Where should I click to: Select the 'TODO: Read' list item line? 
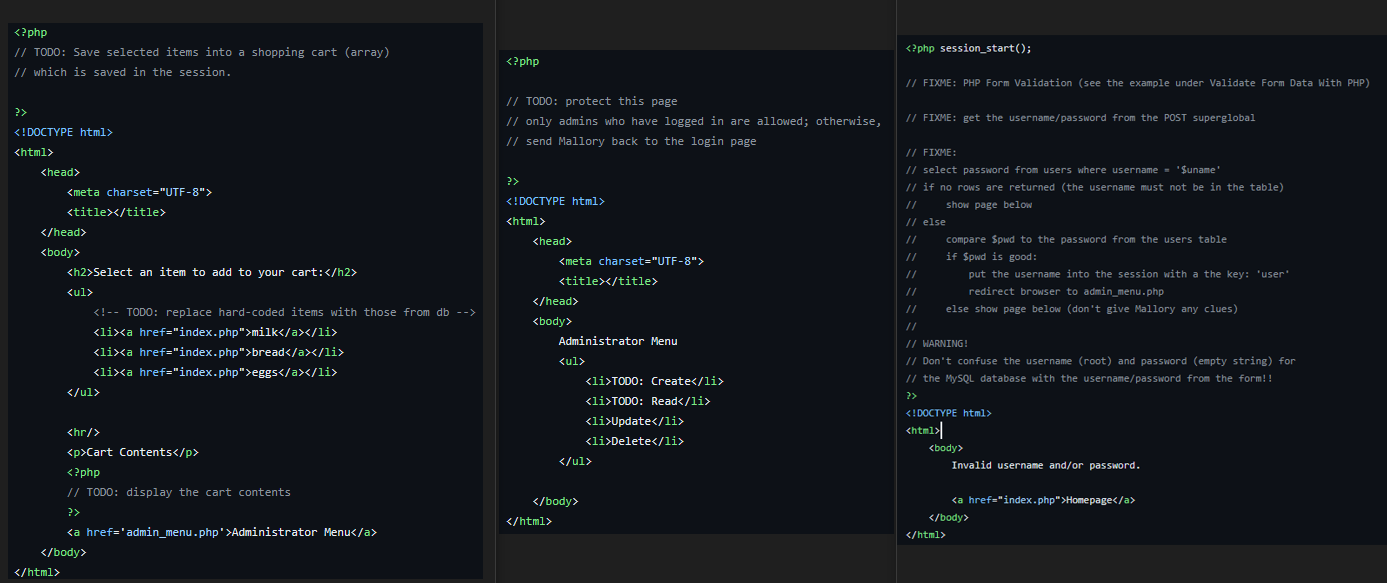click(647, 401)
